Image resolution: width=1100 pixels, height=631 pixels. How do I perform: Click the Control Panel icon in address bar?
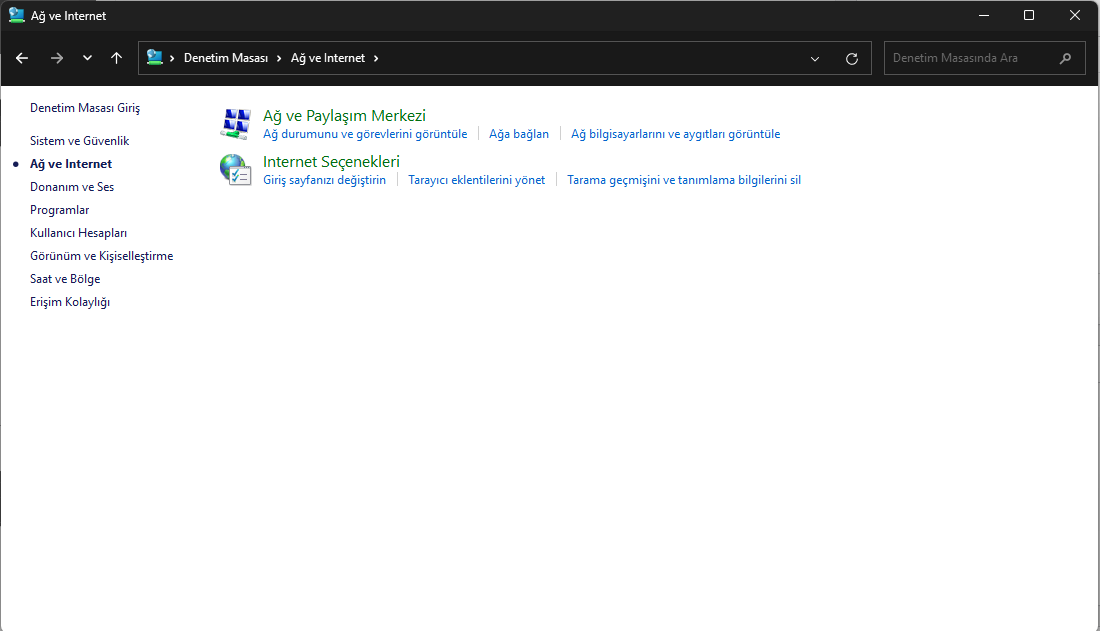(x=154, y=58)
